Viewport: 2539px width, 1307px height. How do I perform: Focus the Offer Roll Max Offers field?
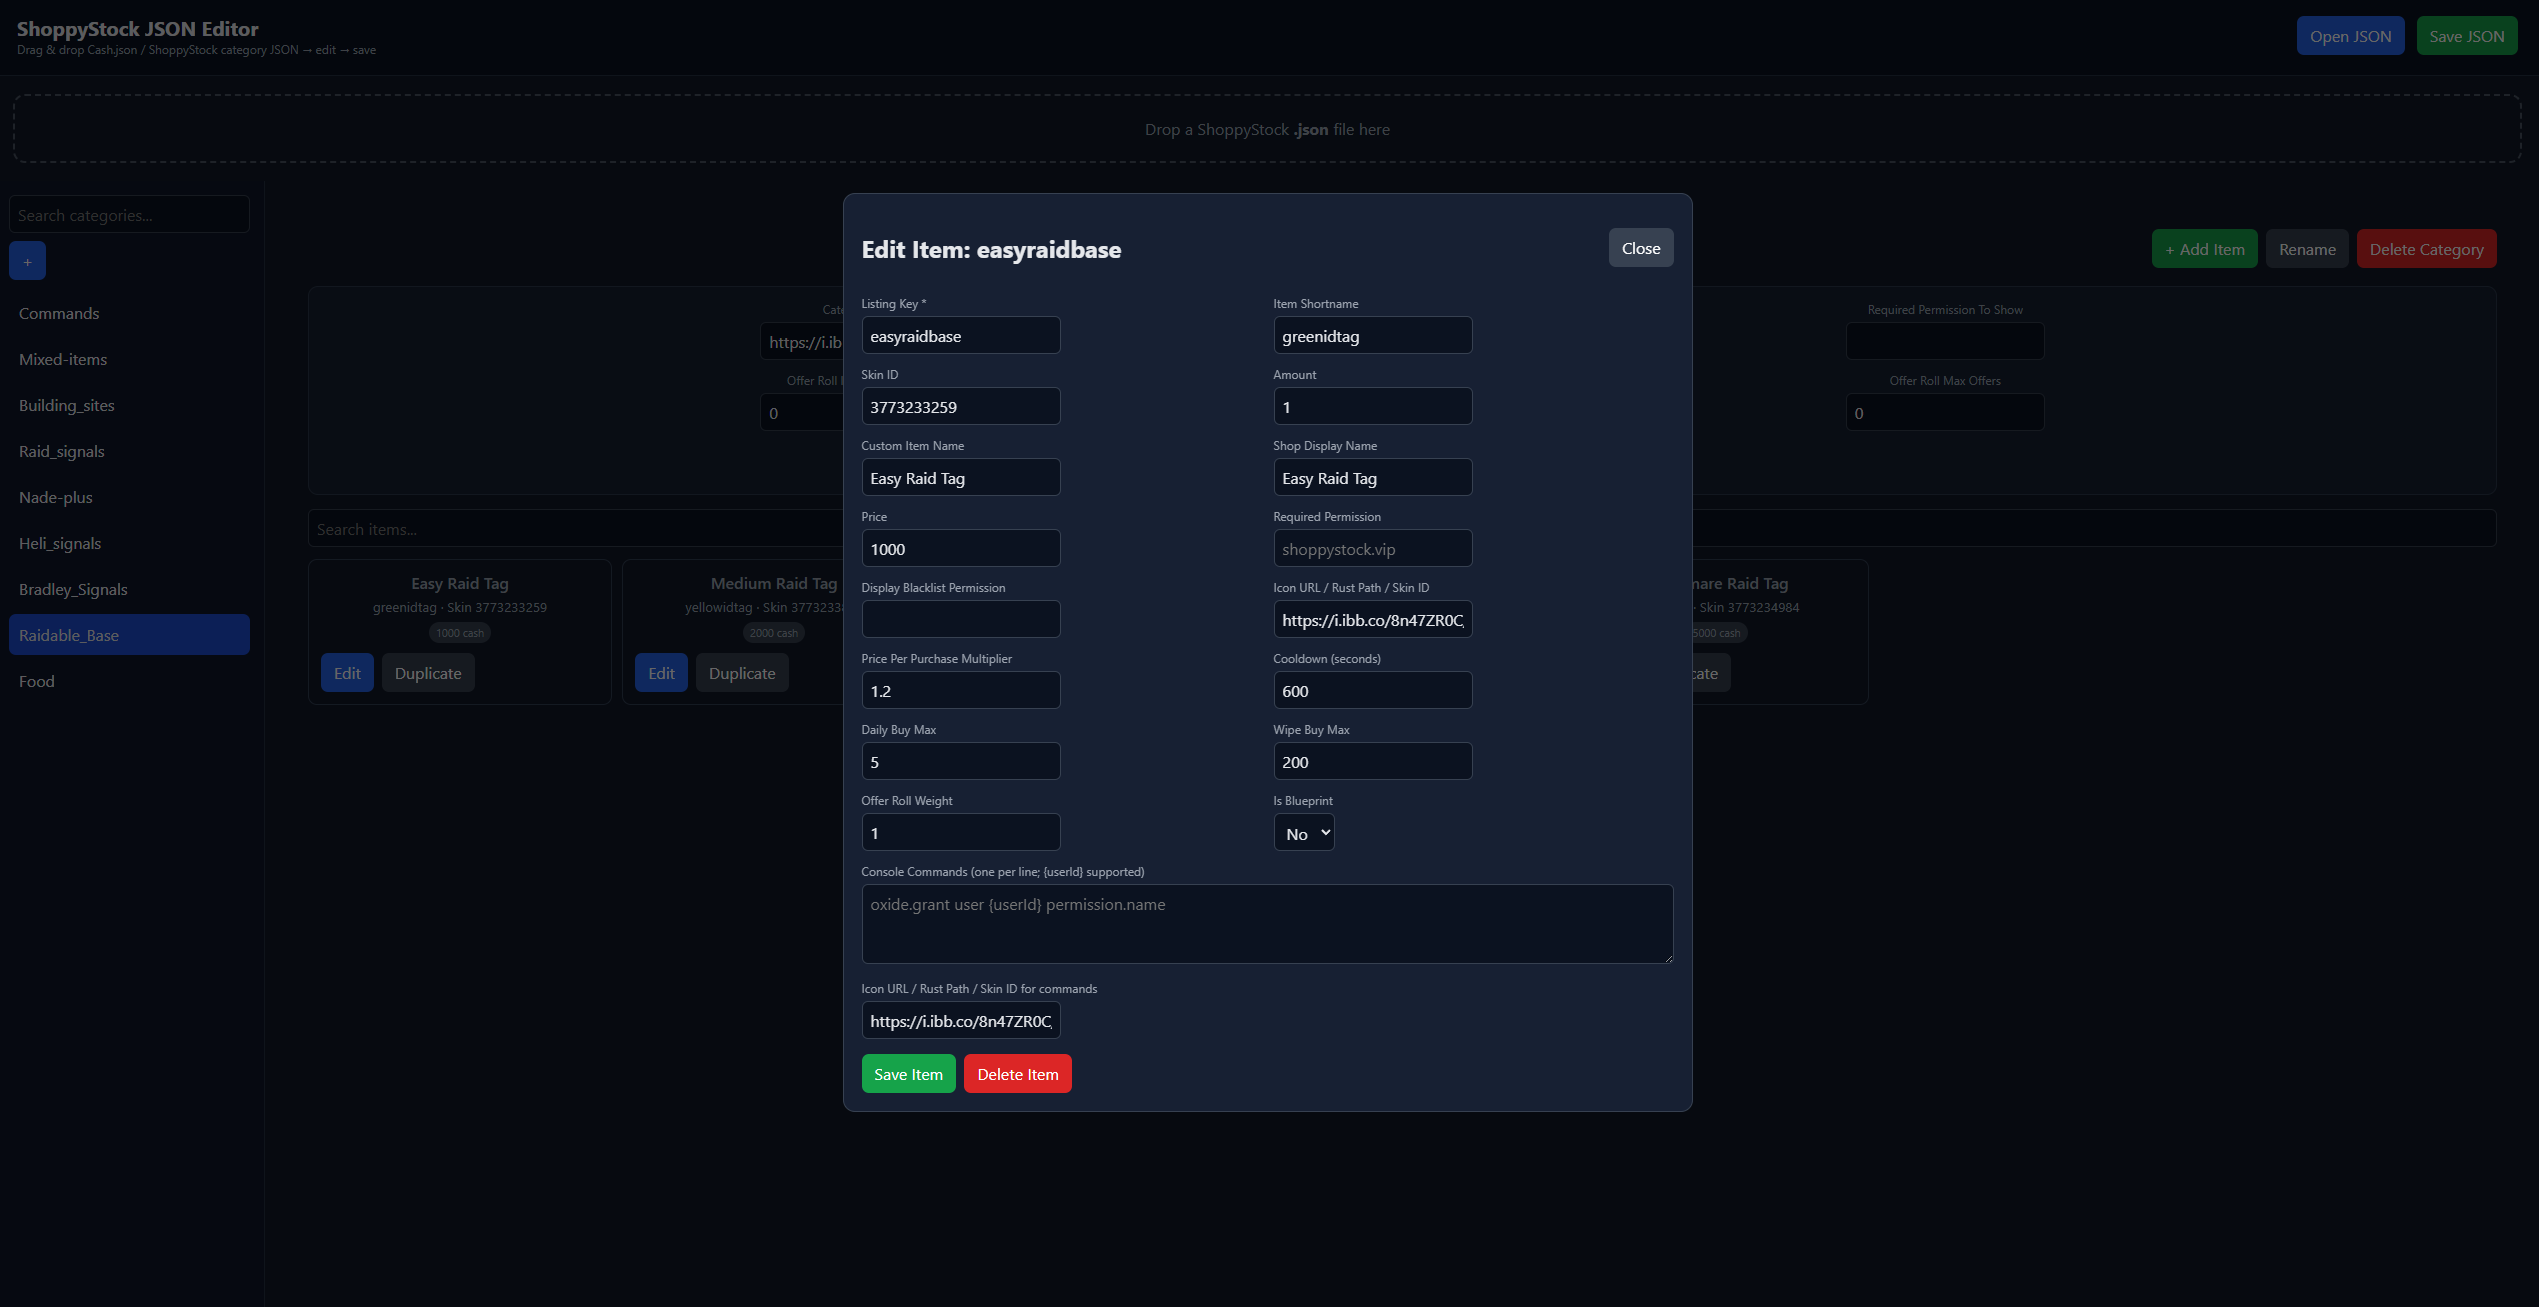coord(1944,413)
